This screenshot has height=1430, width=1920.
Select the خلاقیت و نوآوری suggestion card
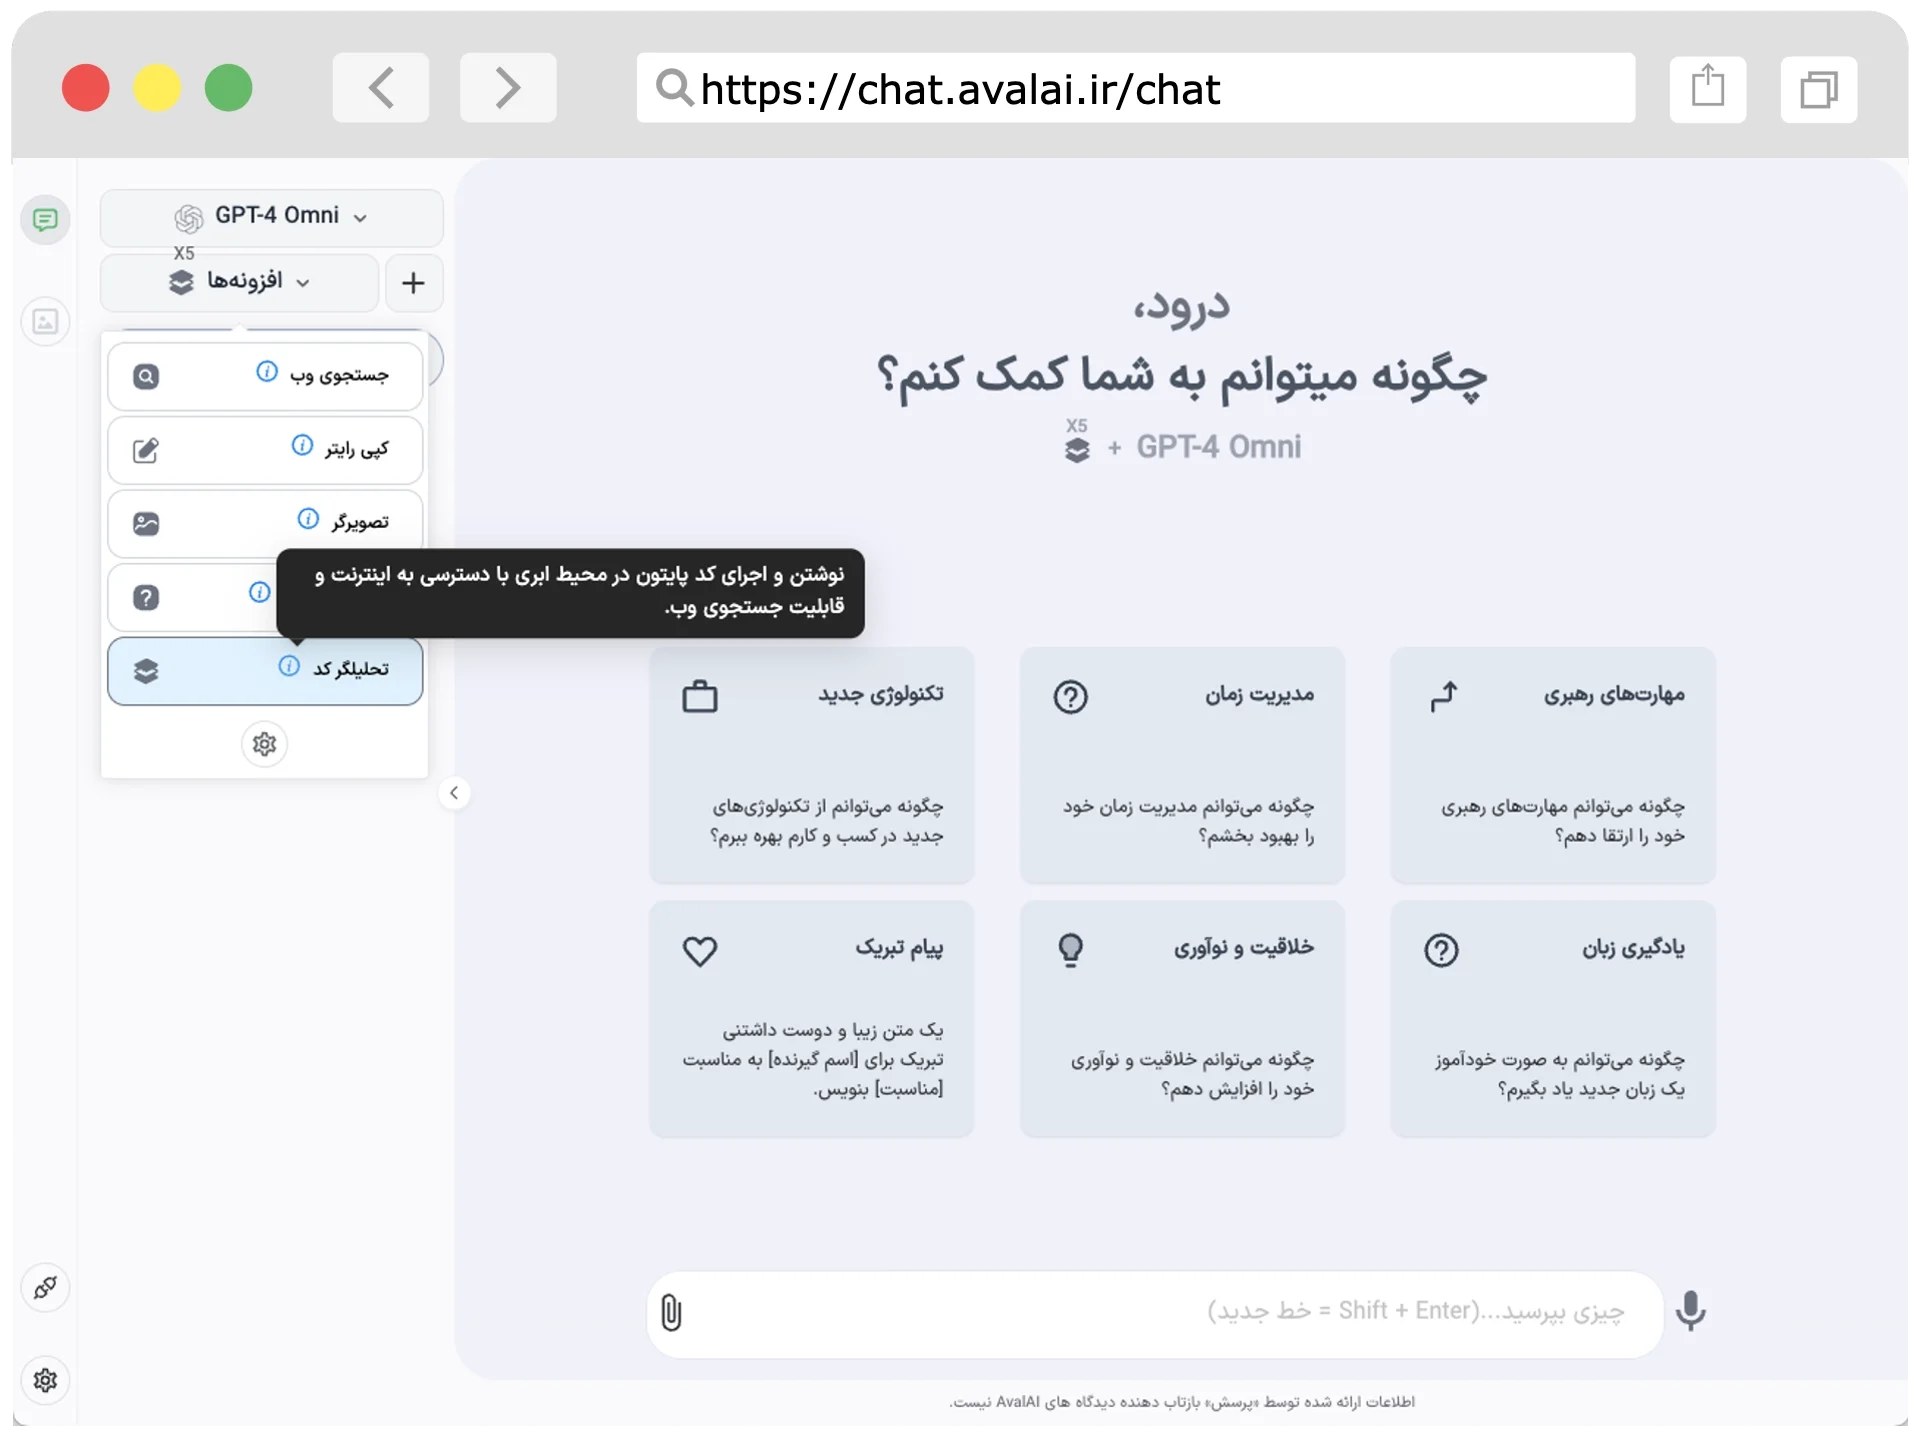[1182, 1019]
